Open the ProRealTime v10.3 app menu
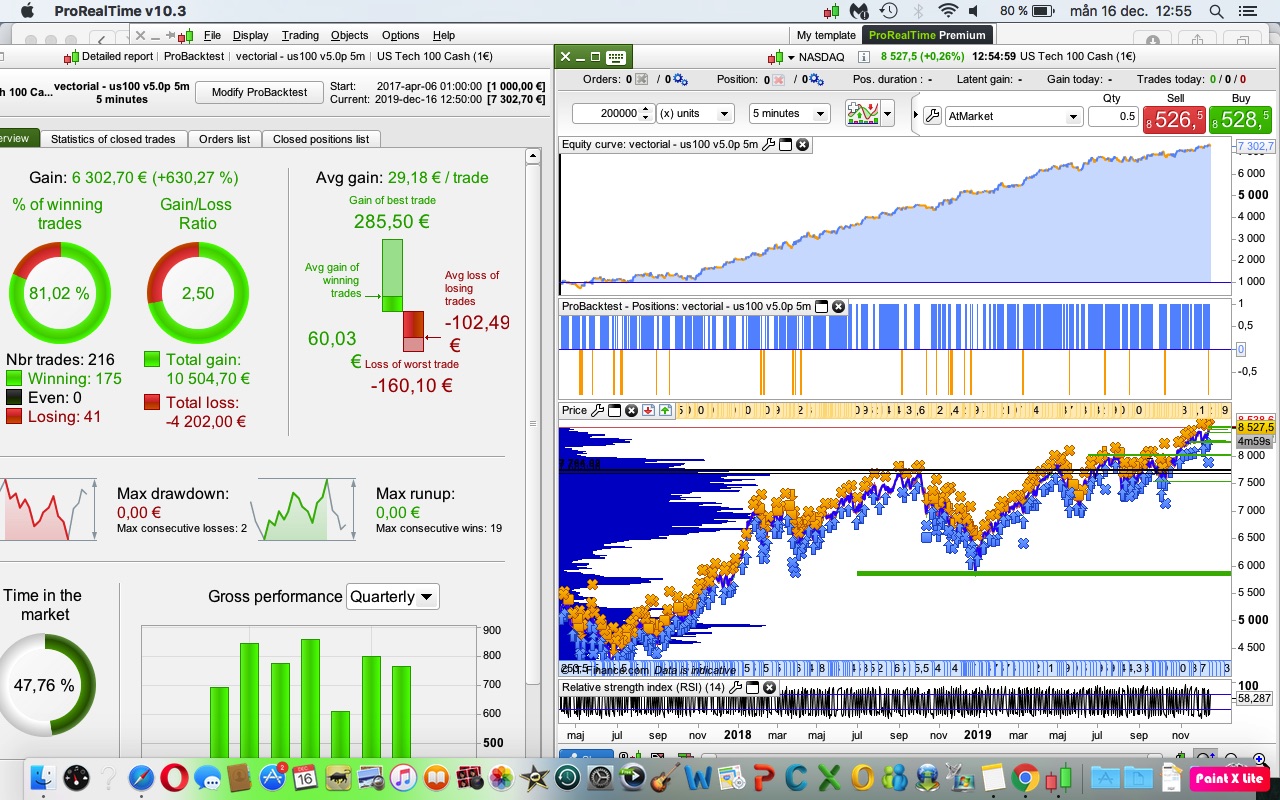Image resolution: width=1280 pixels, height=800 pixels. [119, 11]
